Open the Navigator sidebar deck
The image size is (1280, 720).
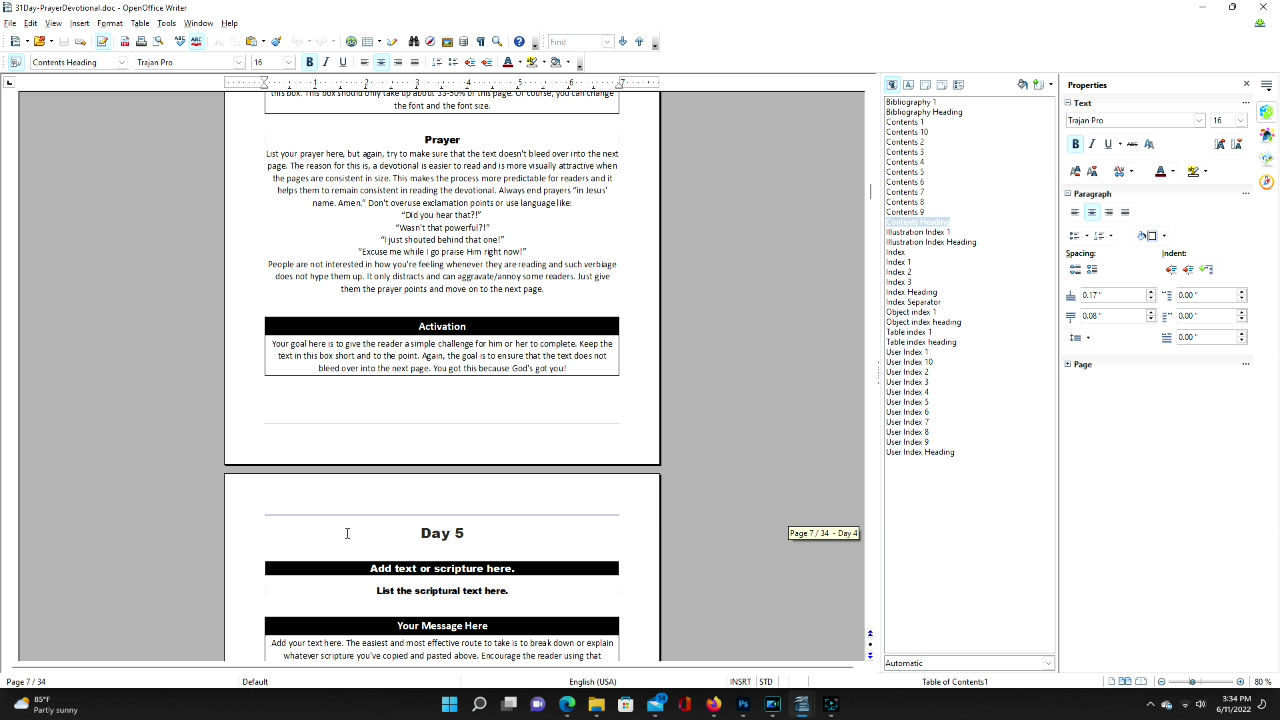click(1267, 182)
